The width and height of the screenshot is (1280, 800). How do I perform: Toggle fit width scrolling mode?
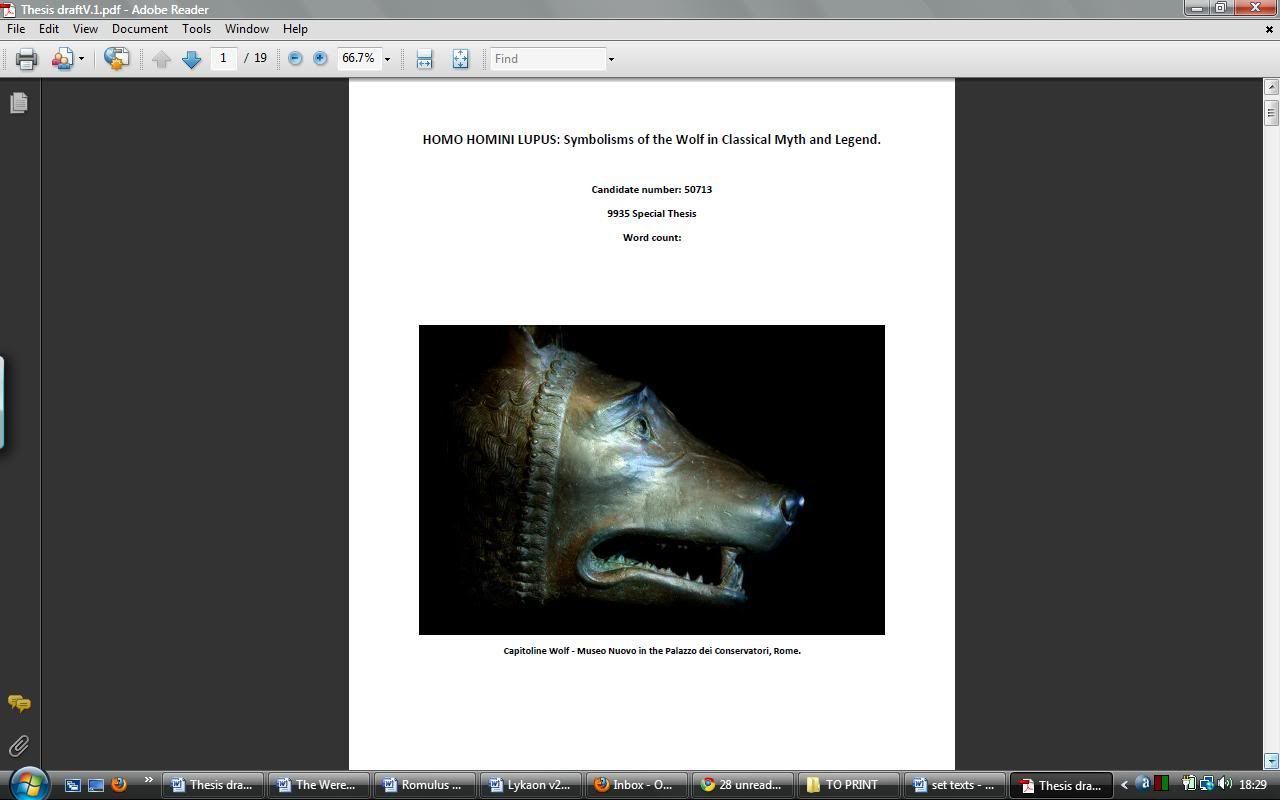tap(424, 59)
